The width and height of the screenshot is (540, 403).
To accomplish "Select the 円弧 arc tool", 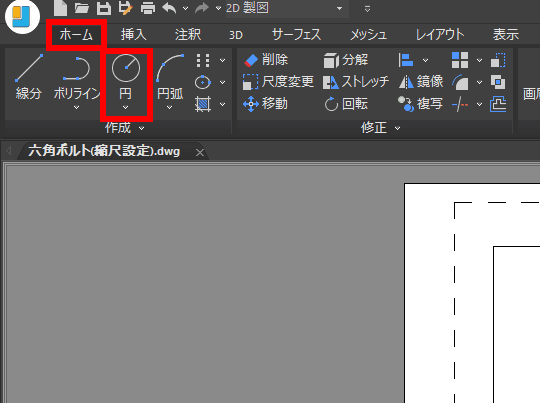I will coord(170,78).
